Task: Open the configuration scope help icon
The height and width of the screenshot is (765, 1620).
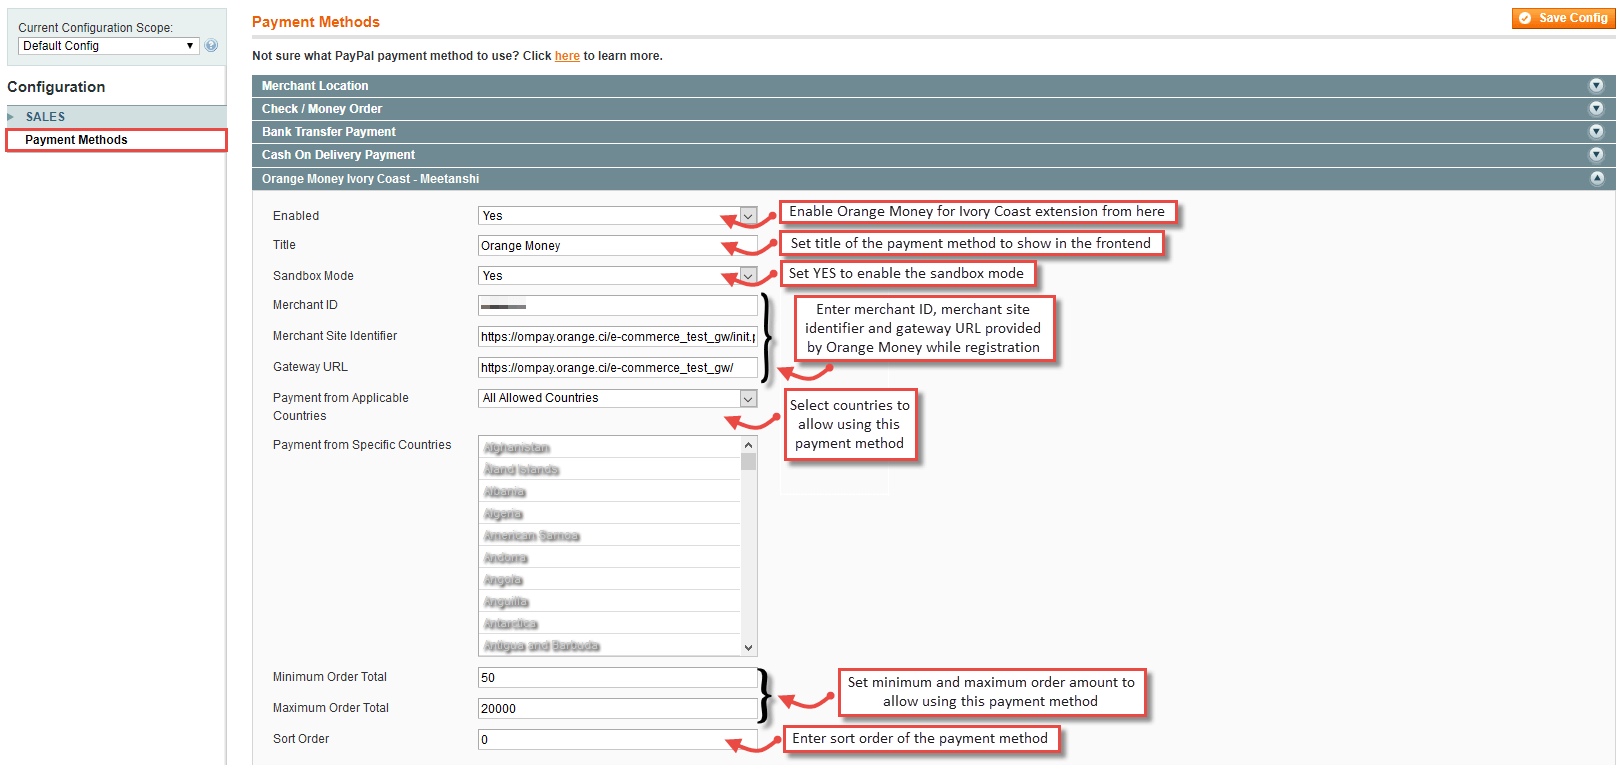Action: pyautogui.click(x=211, y=45)
